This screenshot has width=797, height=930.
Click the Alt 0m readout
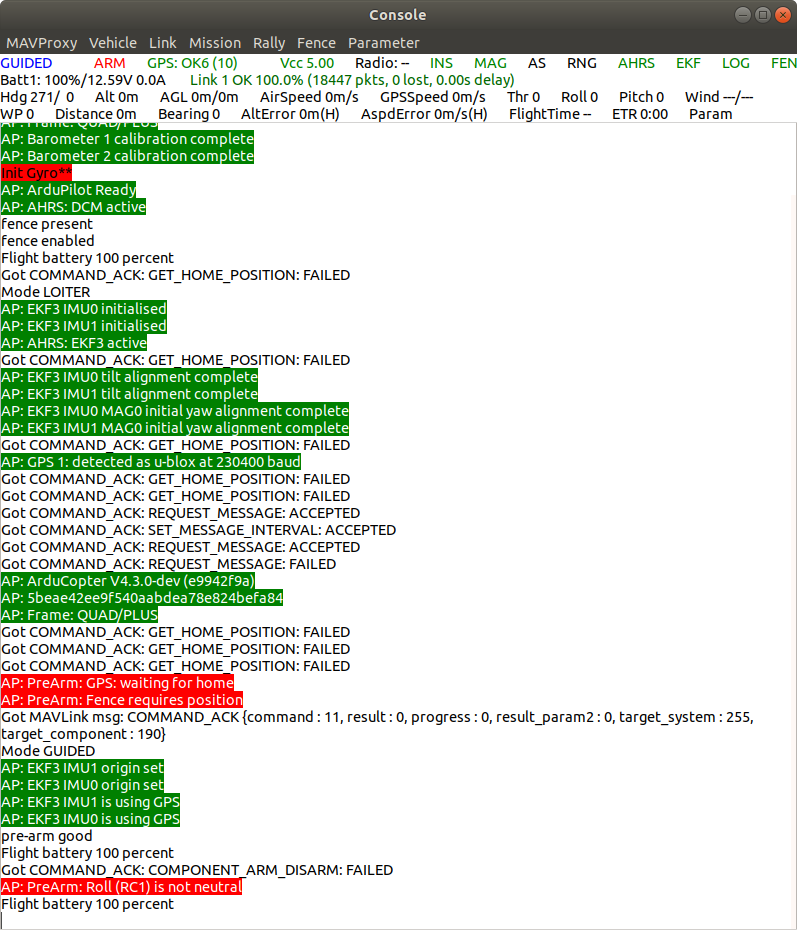[x=116, y=97]
